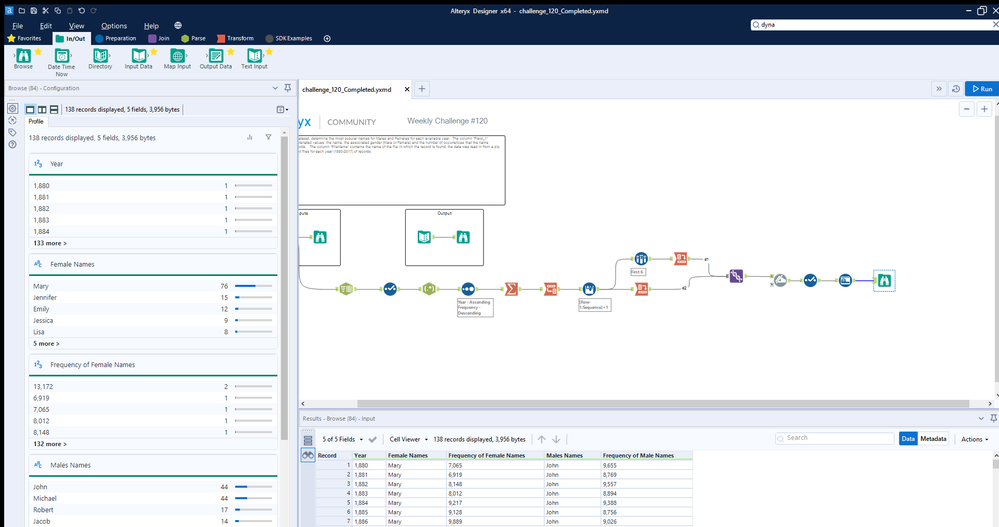
Task: Open a new workflow tab with plus
Action: coord(422,89)
